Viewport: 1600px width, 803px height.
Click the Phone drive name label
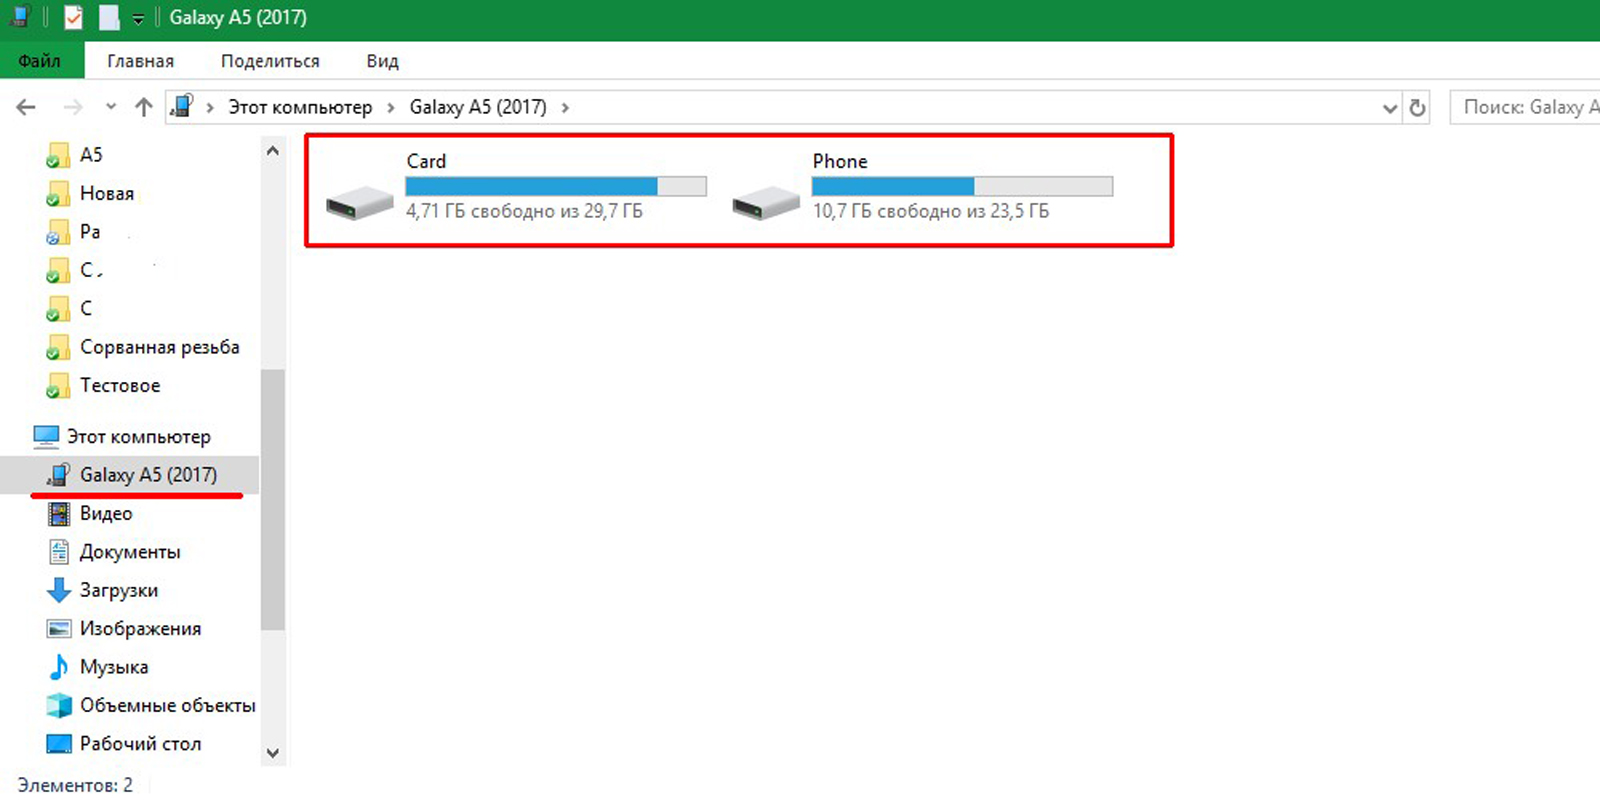[x=840, y=161]
